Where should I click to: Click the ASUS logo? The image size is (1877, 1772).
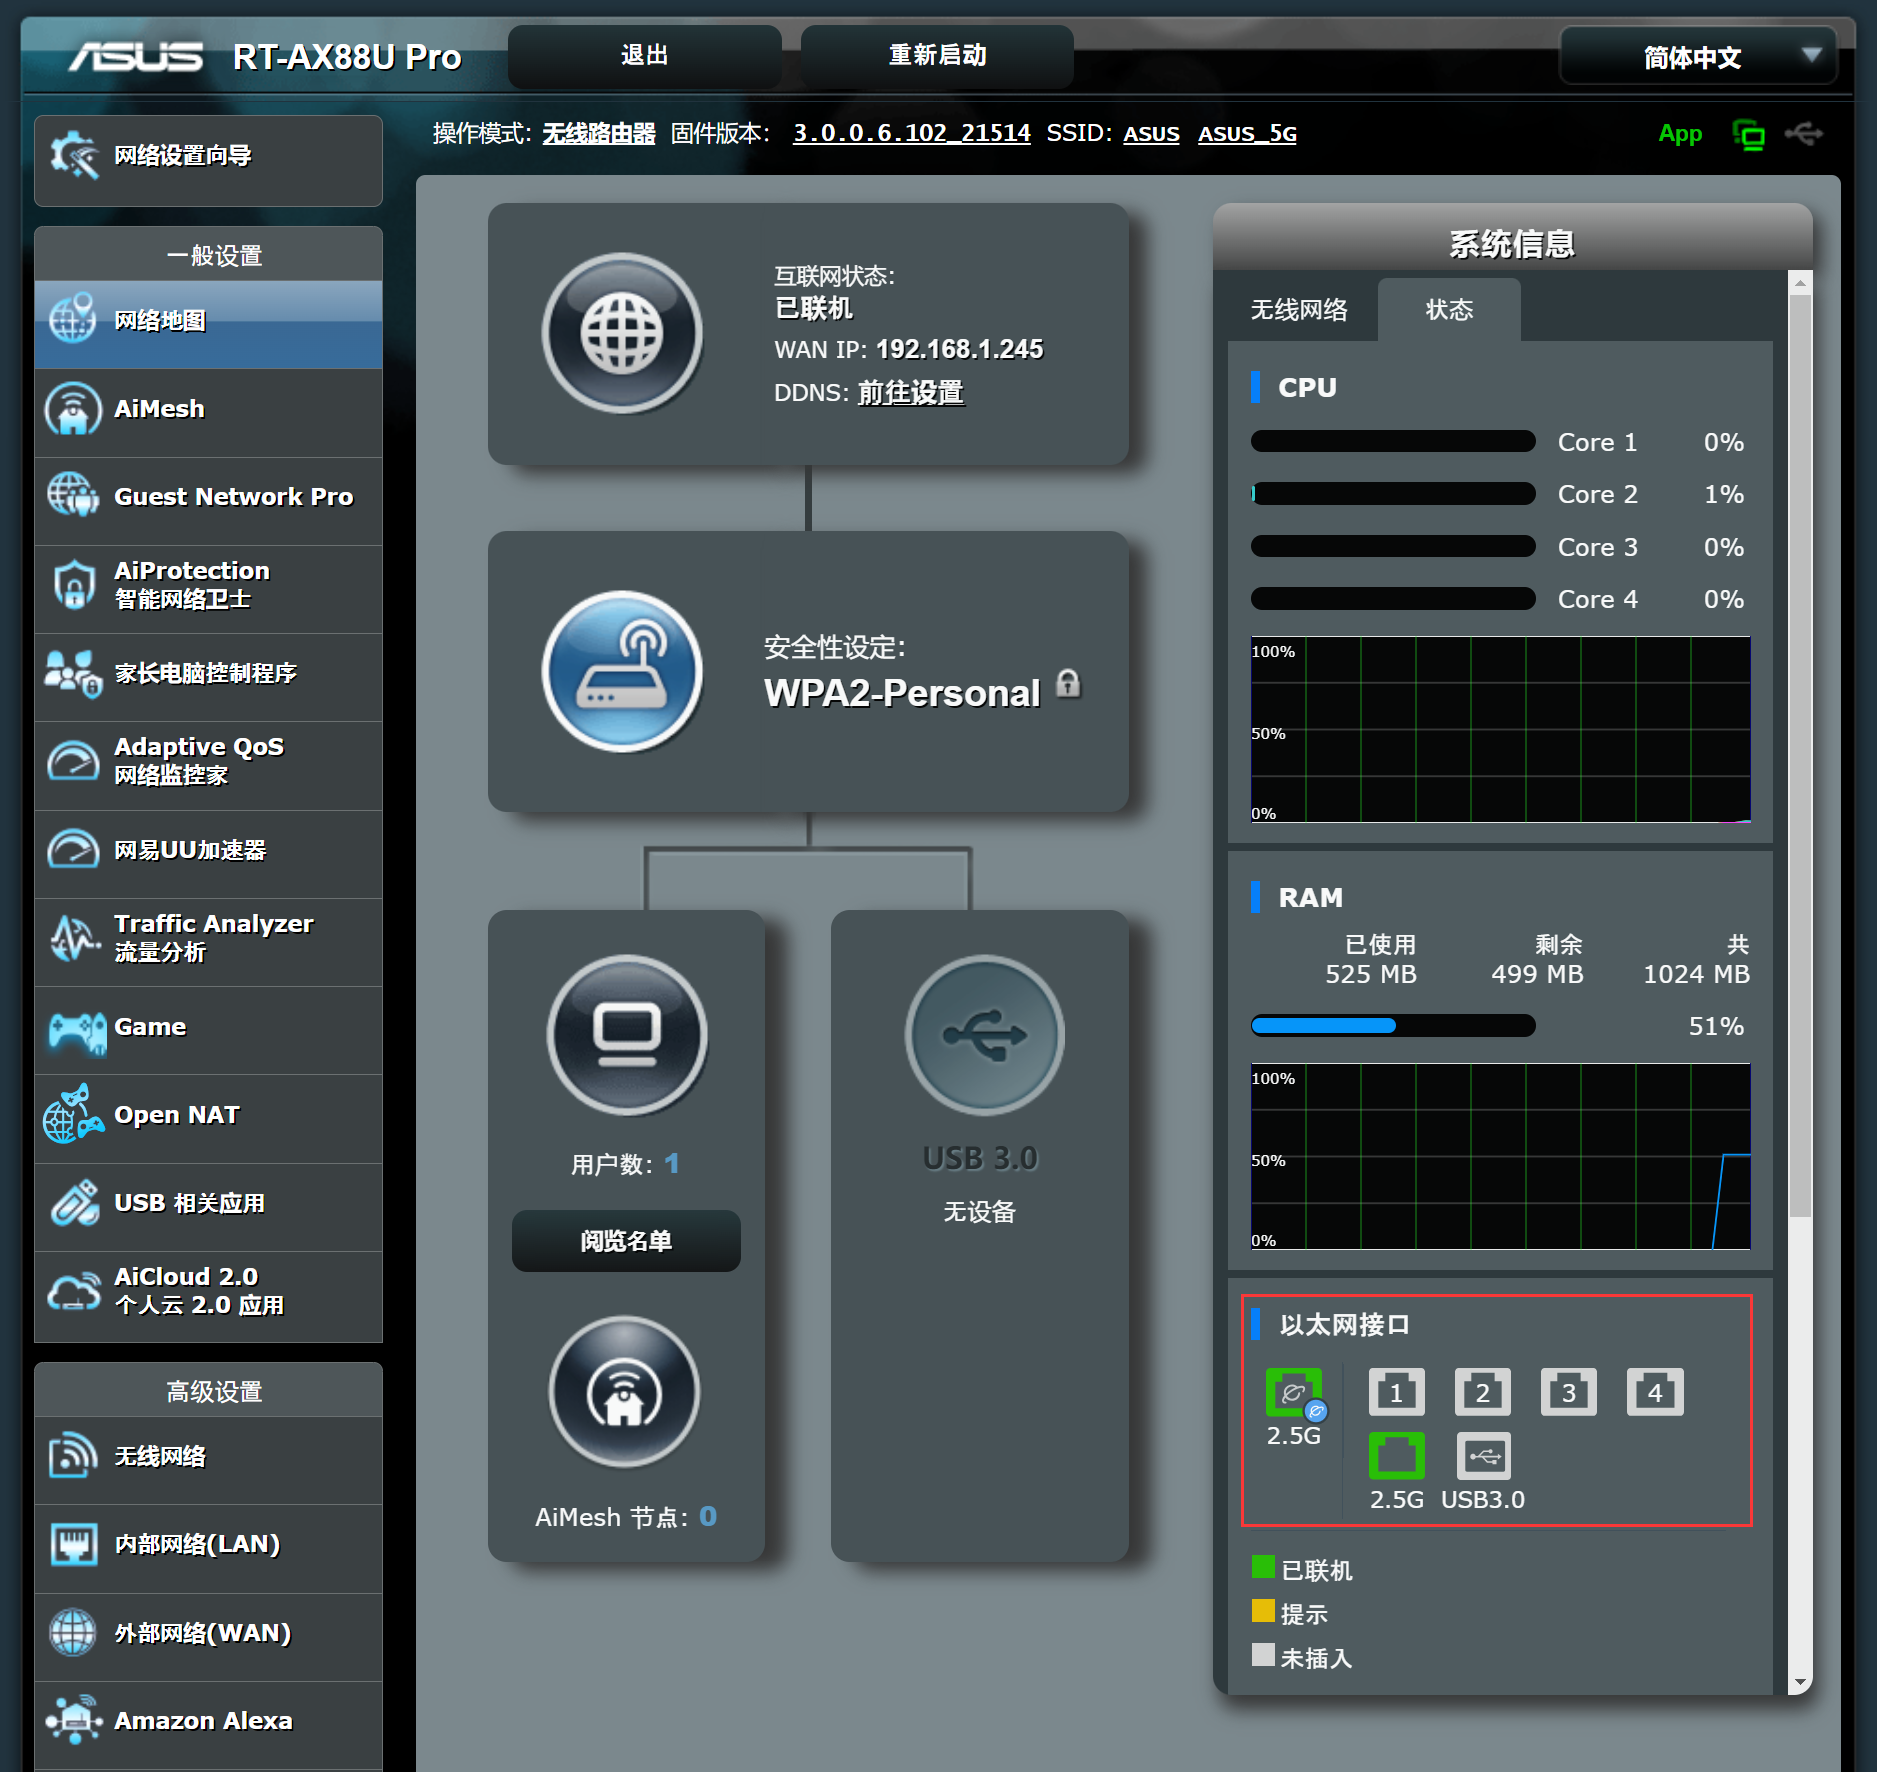pyautogui.click(x=135, y=56)
